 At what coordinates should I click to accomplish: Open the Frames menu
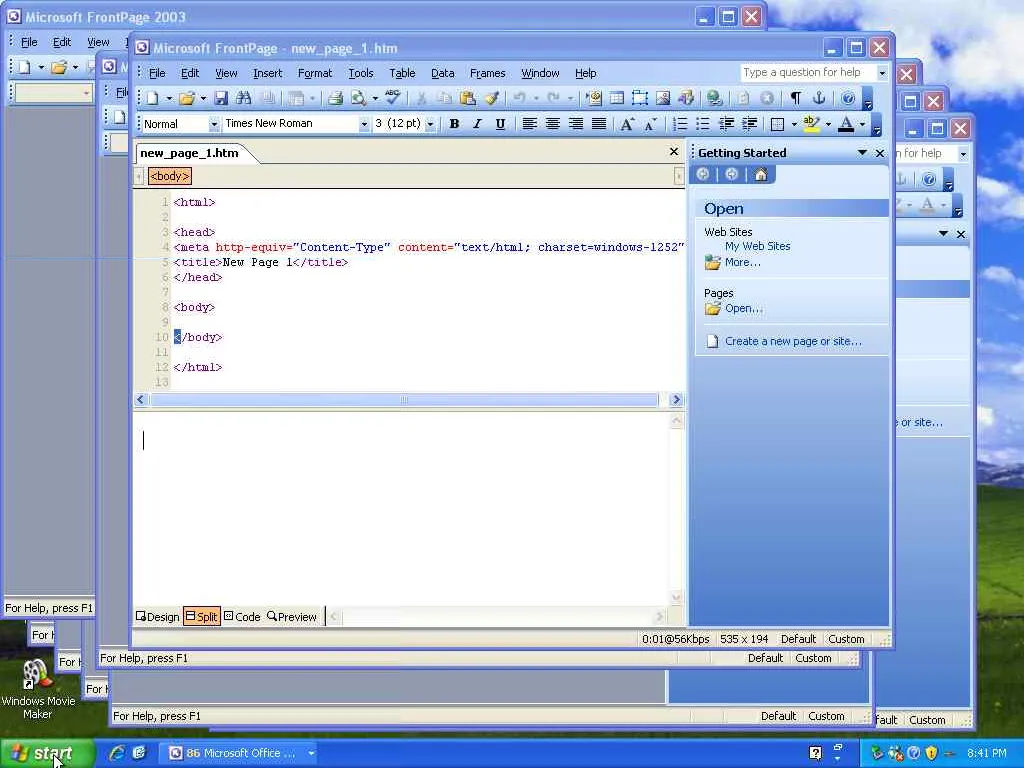coord(487,73)
